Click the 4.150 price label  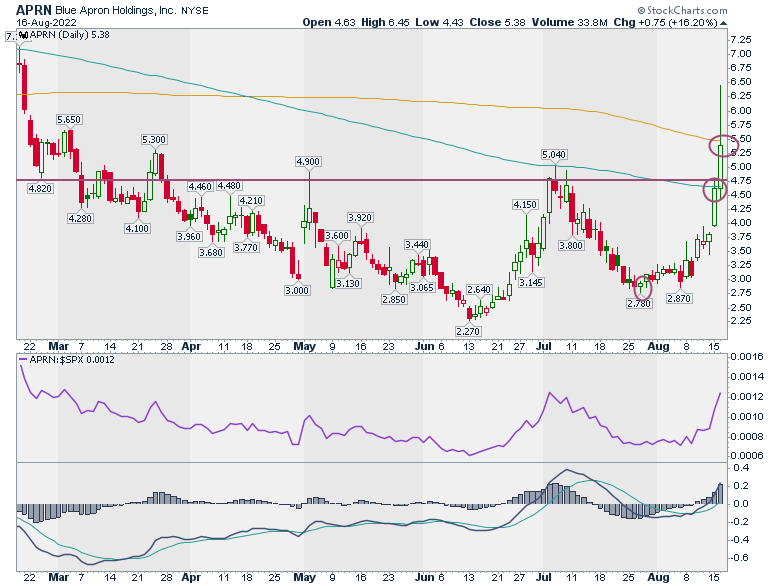[525, 205]
